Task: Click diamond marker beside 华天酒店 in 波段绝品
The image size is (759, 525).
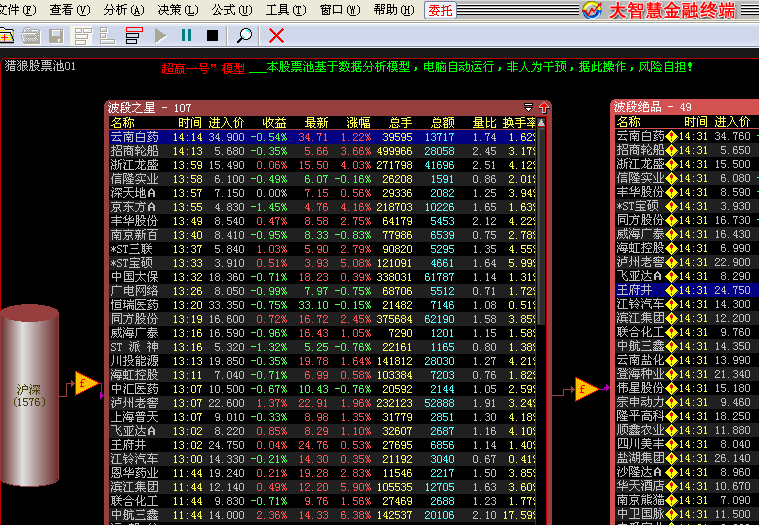Action: click(671, 487)
